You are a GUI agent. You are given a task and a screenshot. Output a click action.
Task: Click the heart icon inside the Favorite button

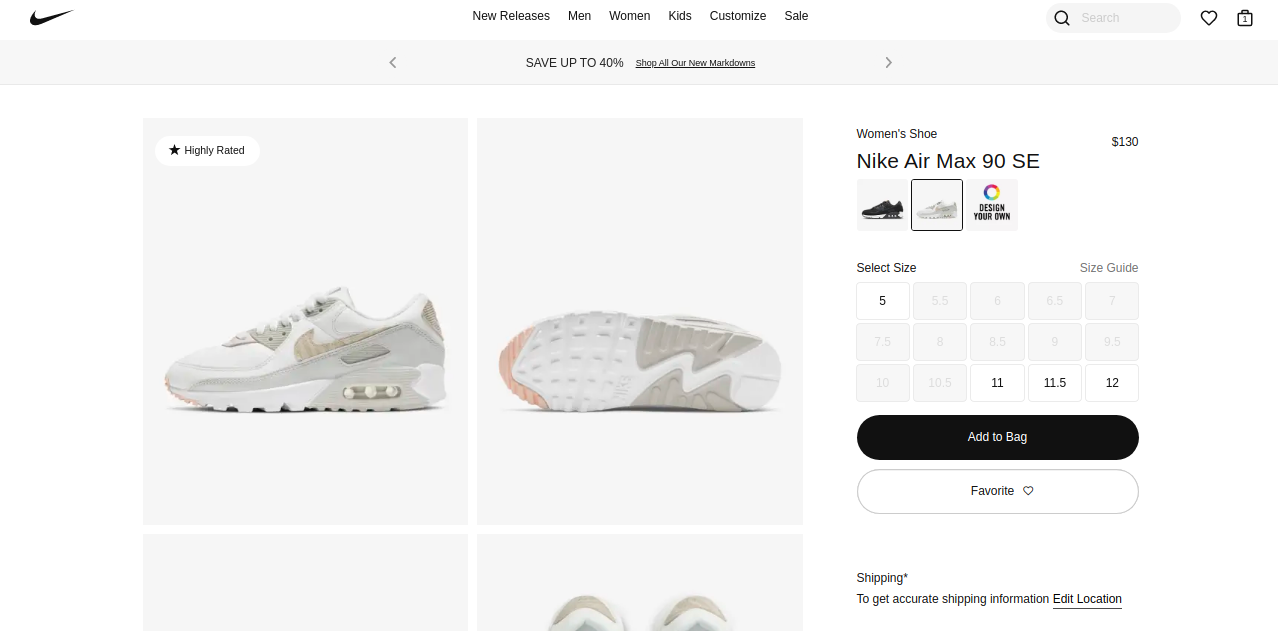click(1027, 490)
